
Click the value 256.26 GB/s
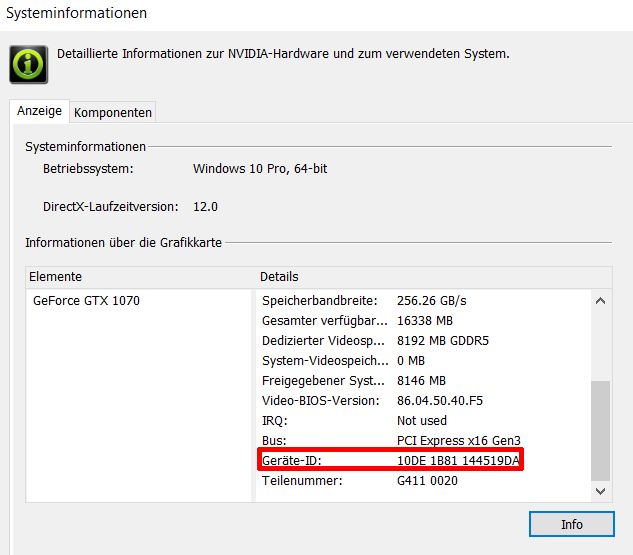tap(432, 301)
